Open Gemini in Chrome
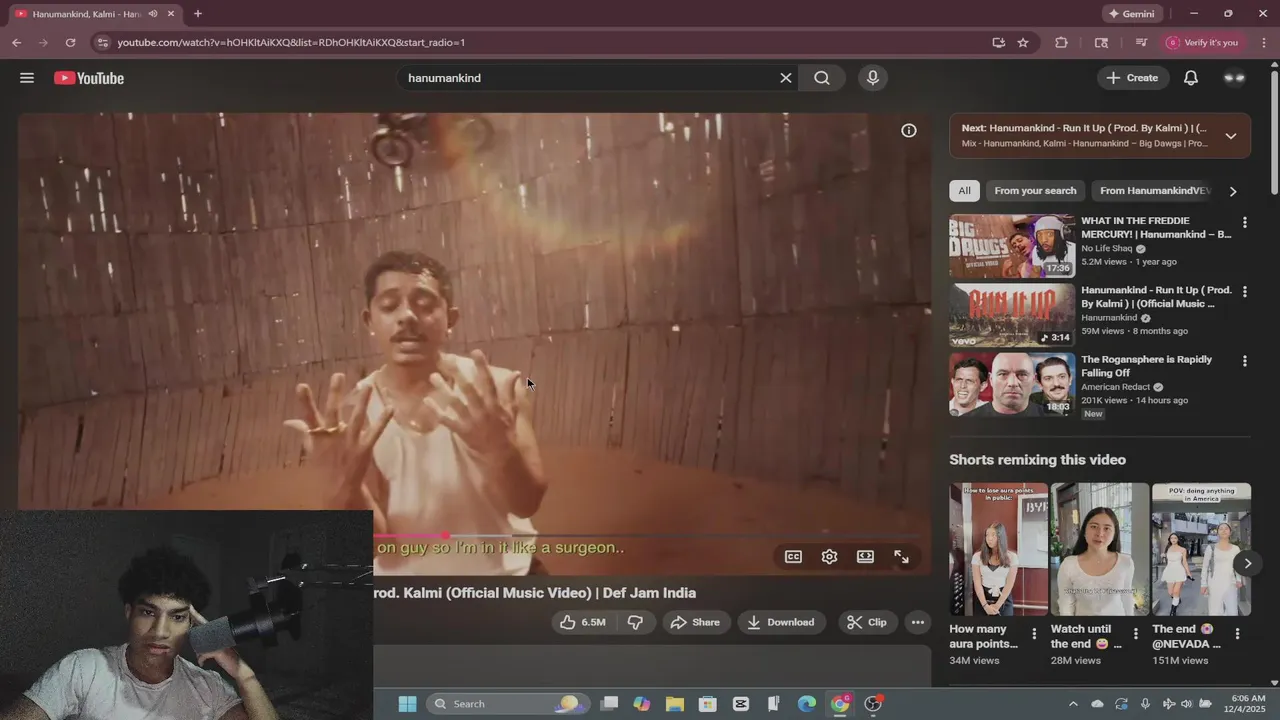The height and width of the screenshot is (720, 1280). [x=1132, y=14]
